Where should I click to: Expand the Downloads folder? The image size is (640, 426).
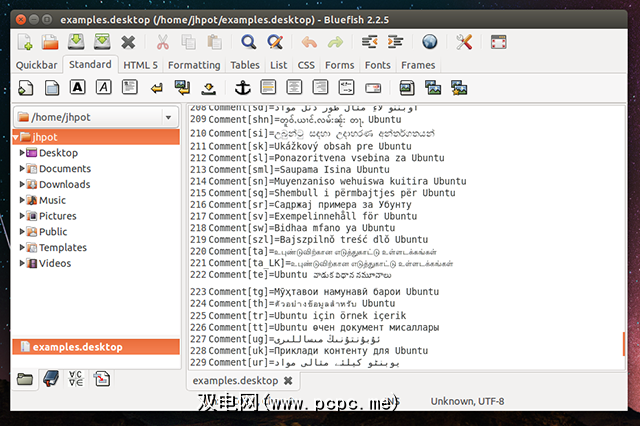[22, 184]
